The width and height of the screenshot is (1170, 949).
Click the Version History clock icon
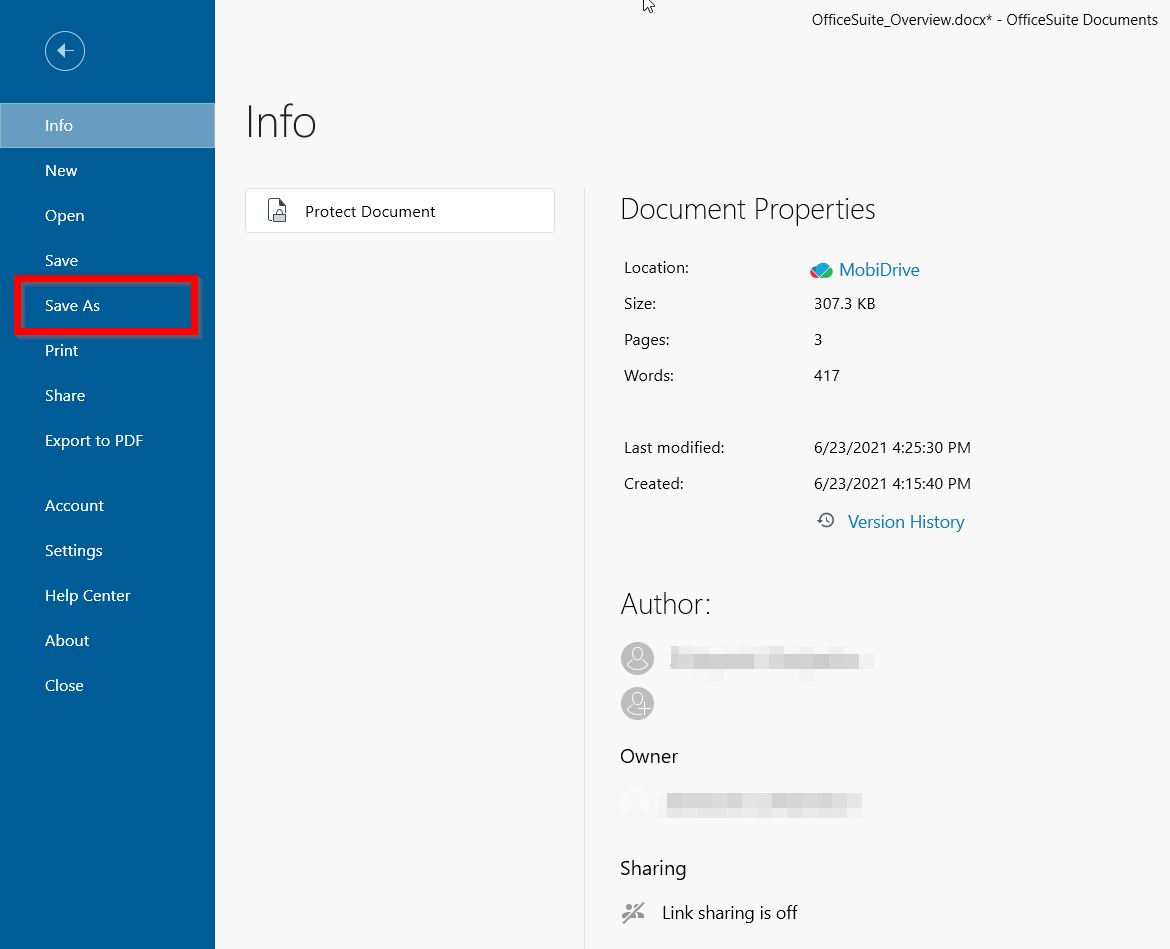[x=825, y=520]
